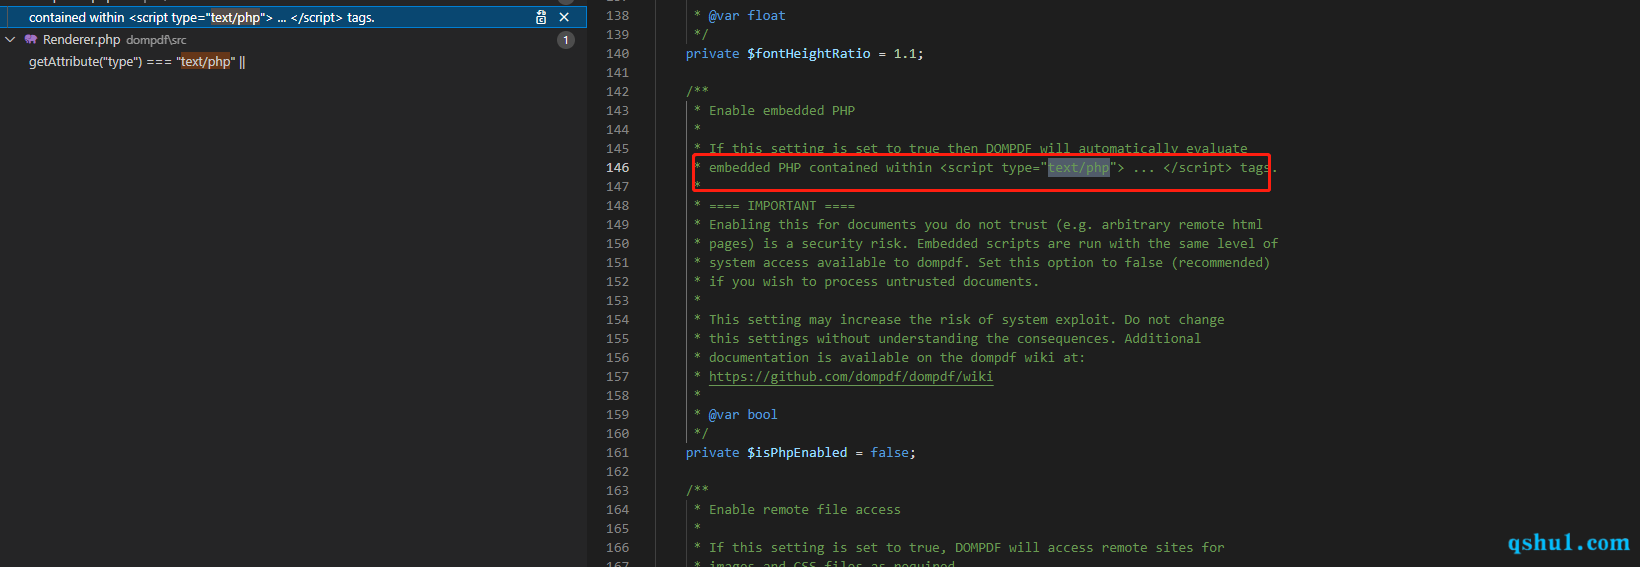The height and width of the screenshot is (567, 1640).
Task: Open the github.com/dompdf/dompdf/wiki link
Action: [851, 377]
